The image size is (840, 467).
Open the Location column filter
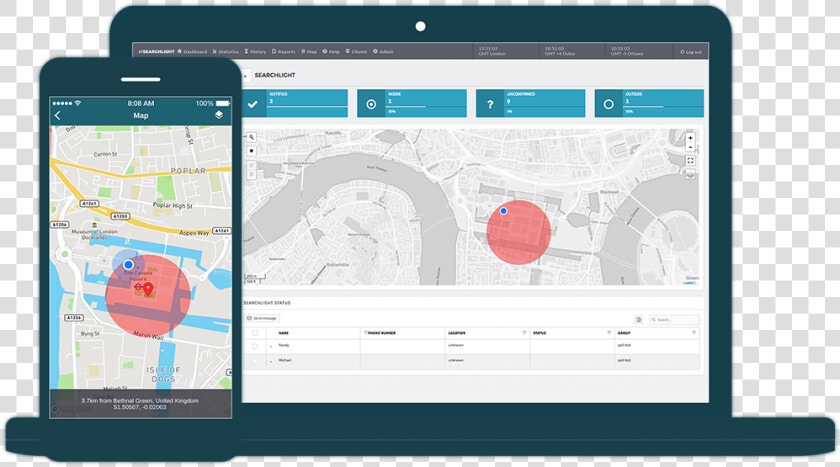click(524, 333)
